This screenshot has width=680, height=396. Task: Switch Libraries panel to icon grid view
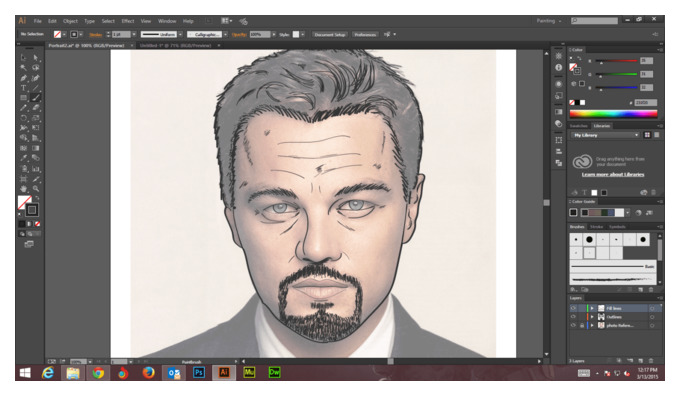[x=647, y=135]
